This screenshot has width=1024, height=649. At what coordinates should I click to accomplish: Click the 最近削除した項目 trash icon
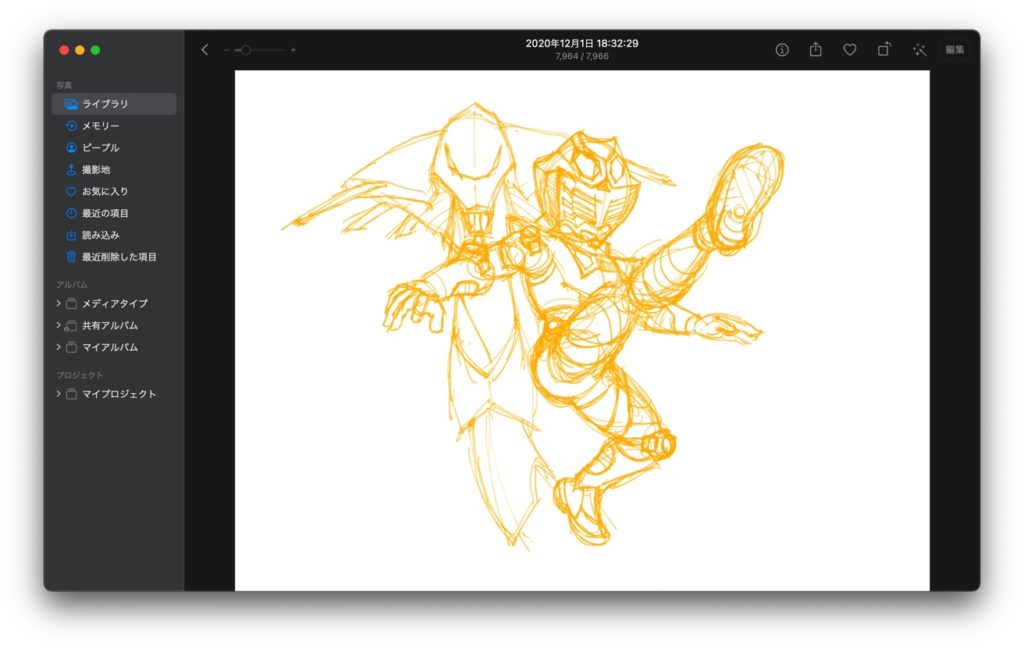[71, 257]
